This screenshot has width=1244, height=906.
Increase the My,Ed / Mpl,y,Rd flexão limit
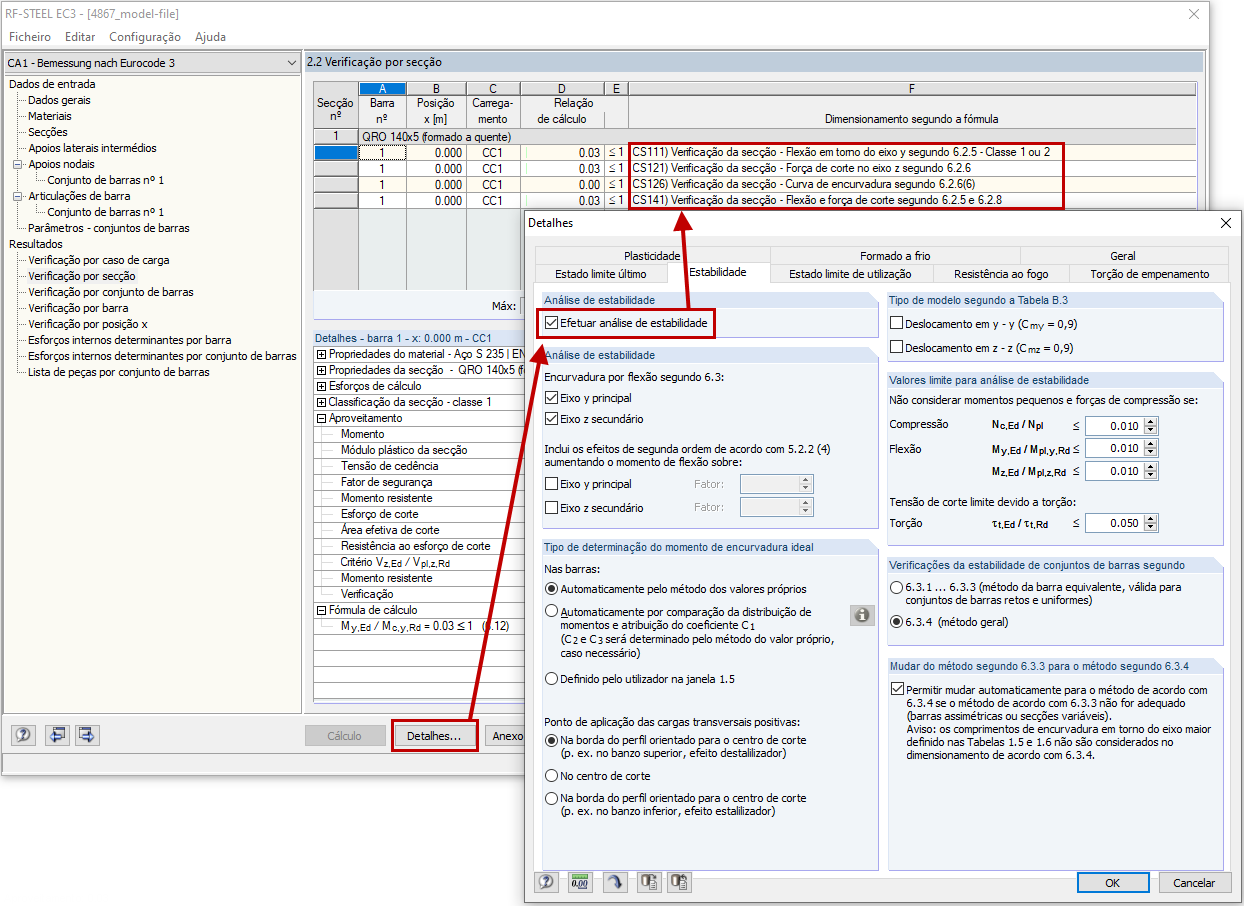1150,444
